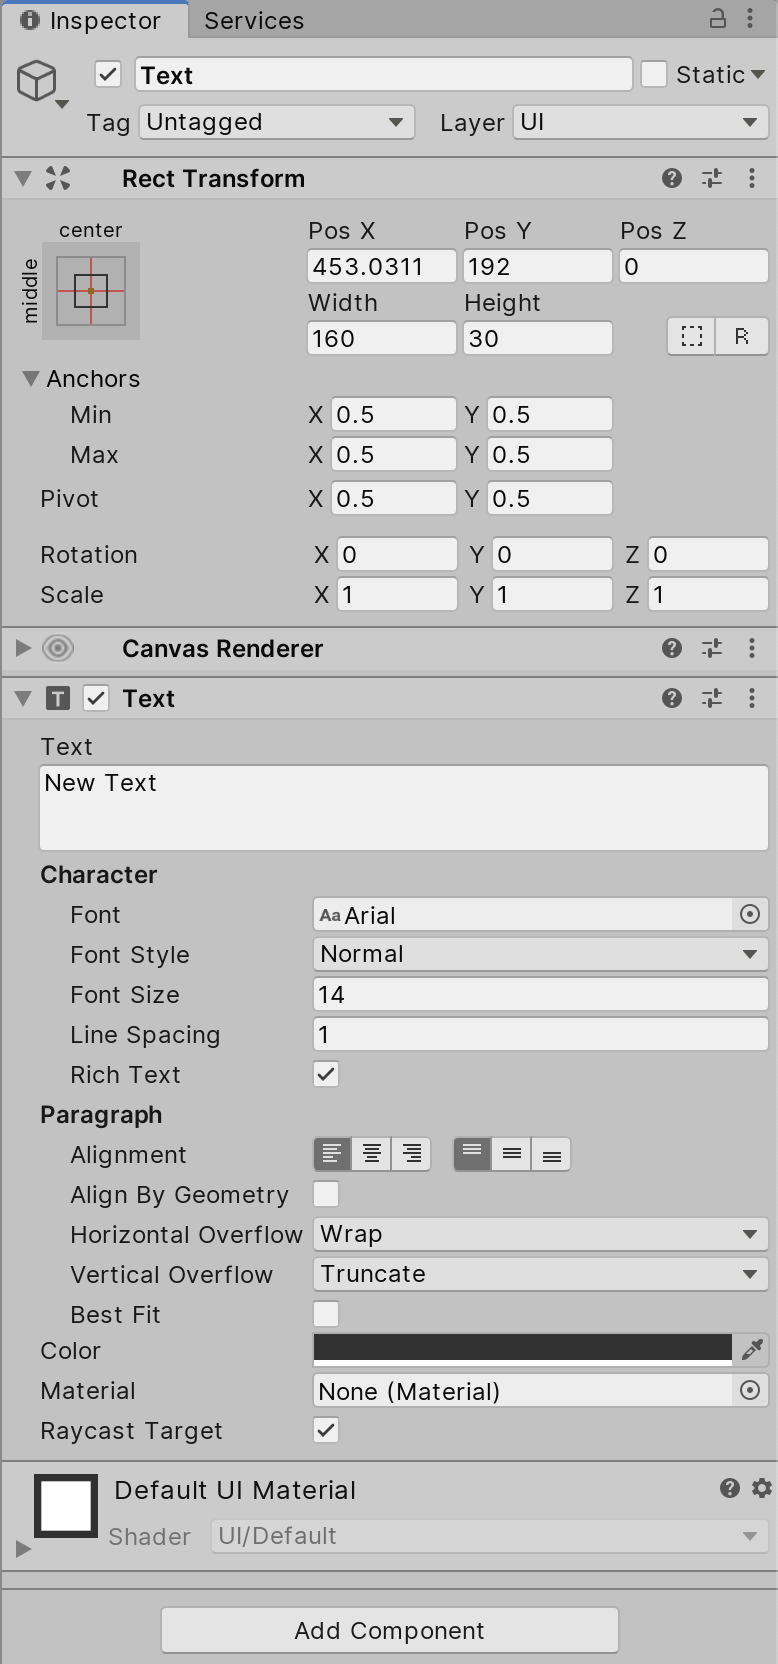This screenshot has height=1664, width=778.
Task: Open the Horizontal Overflow dropdown
Action: tap(540, 1234)
